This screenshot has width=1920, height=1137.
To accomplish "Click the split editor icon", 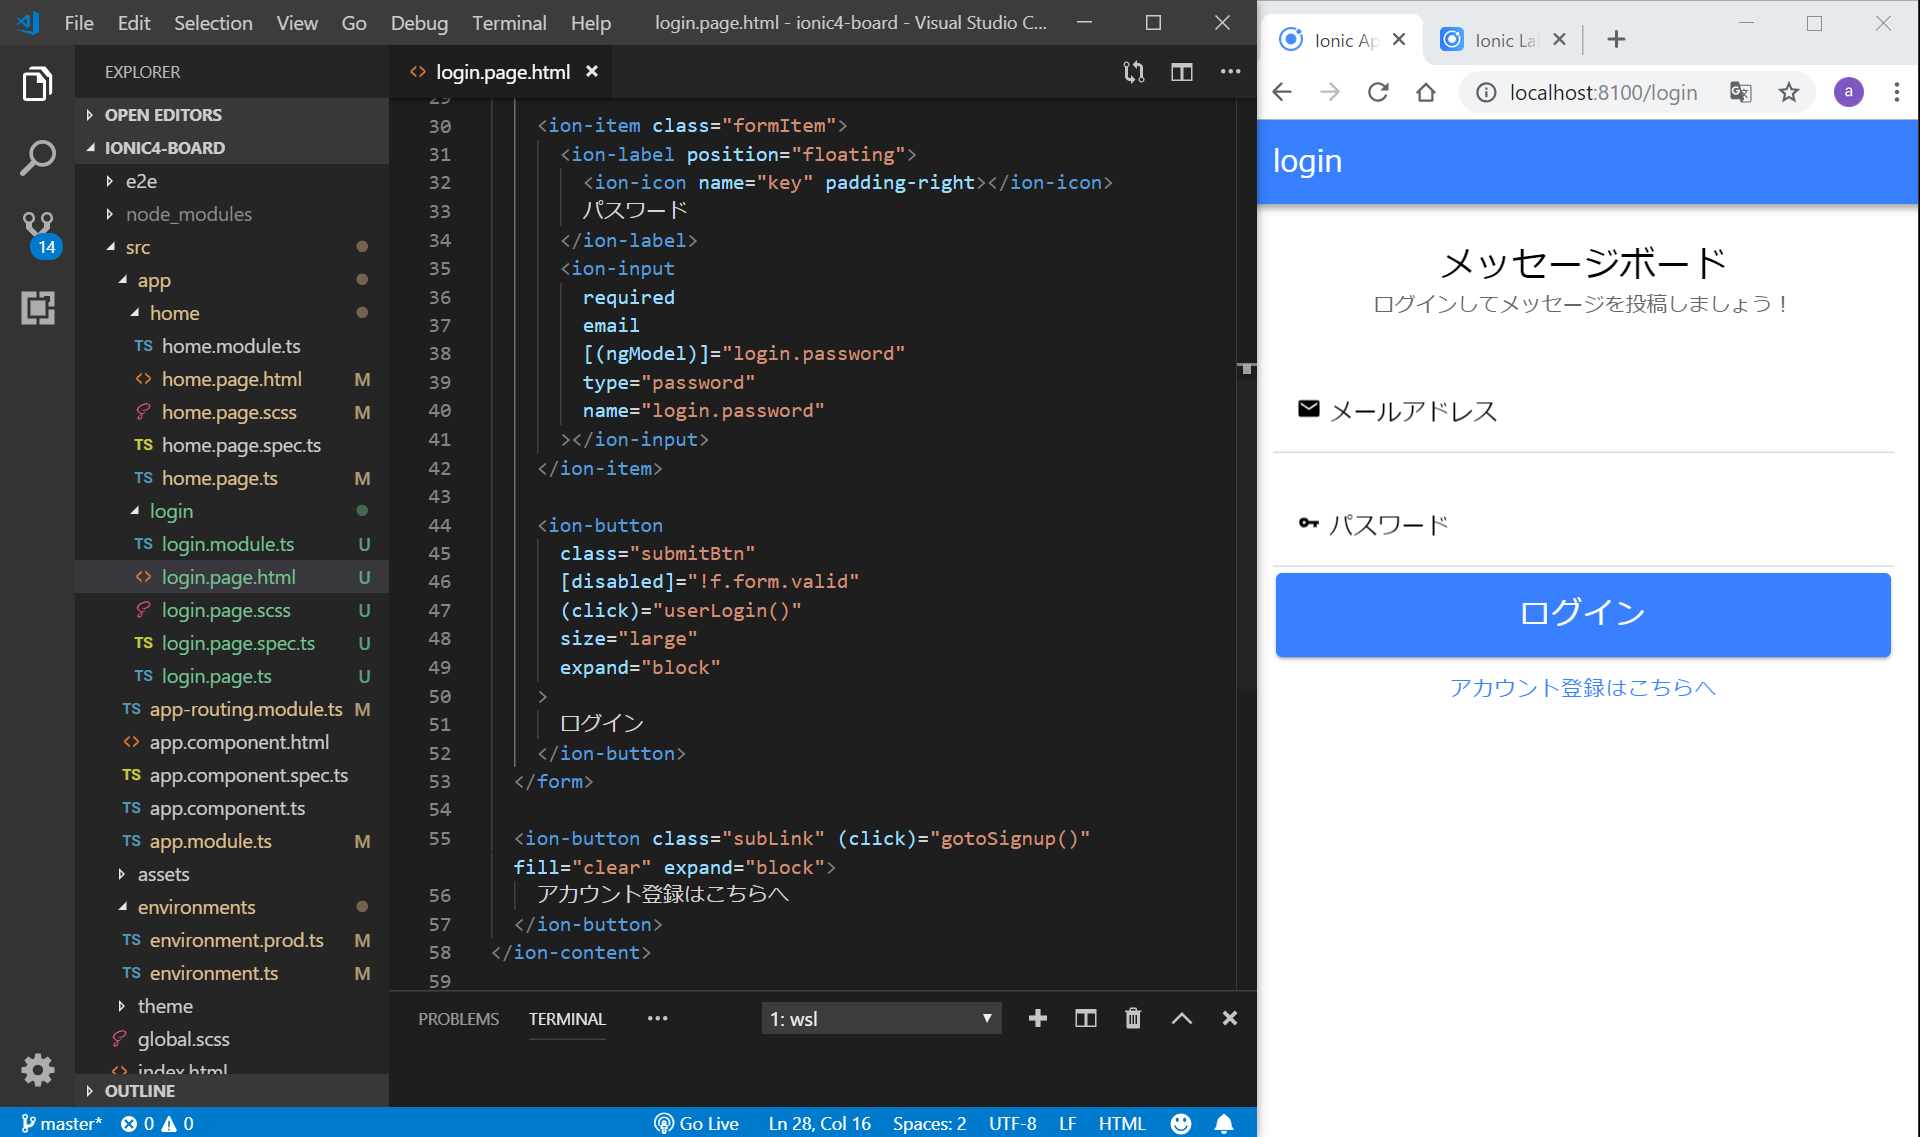I will pos(1181,72).
